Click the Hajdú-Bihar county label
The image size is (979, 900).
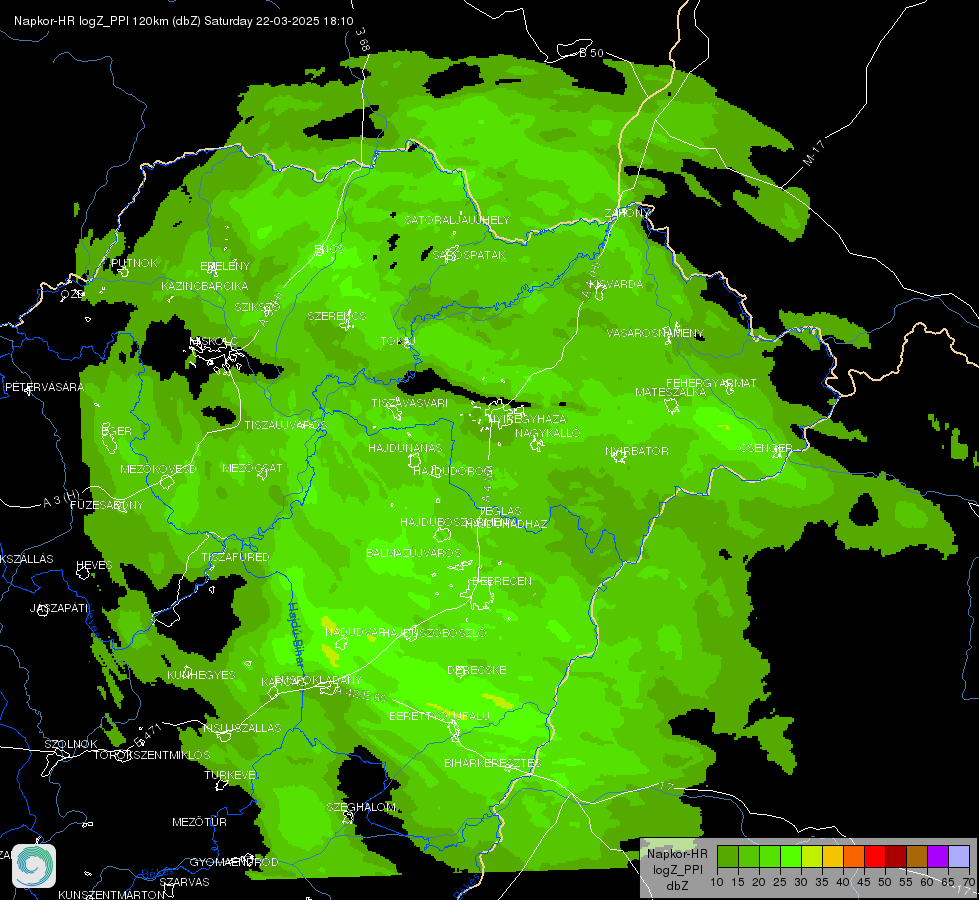point(295,637)
